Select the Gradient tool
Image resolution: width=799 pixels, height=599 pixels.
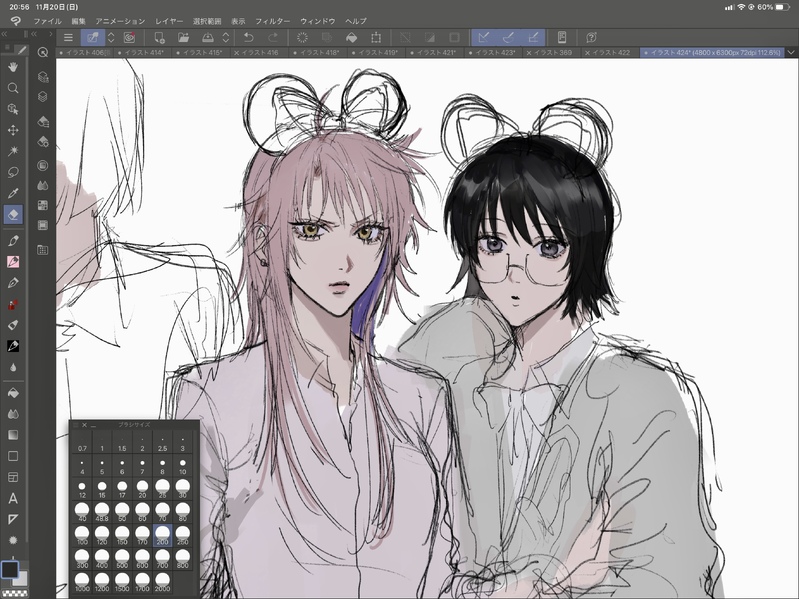pos(13,434)
